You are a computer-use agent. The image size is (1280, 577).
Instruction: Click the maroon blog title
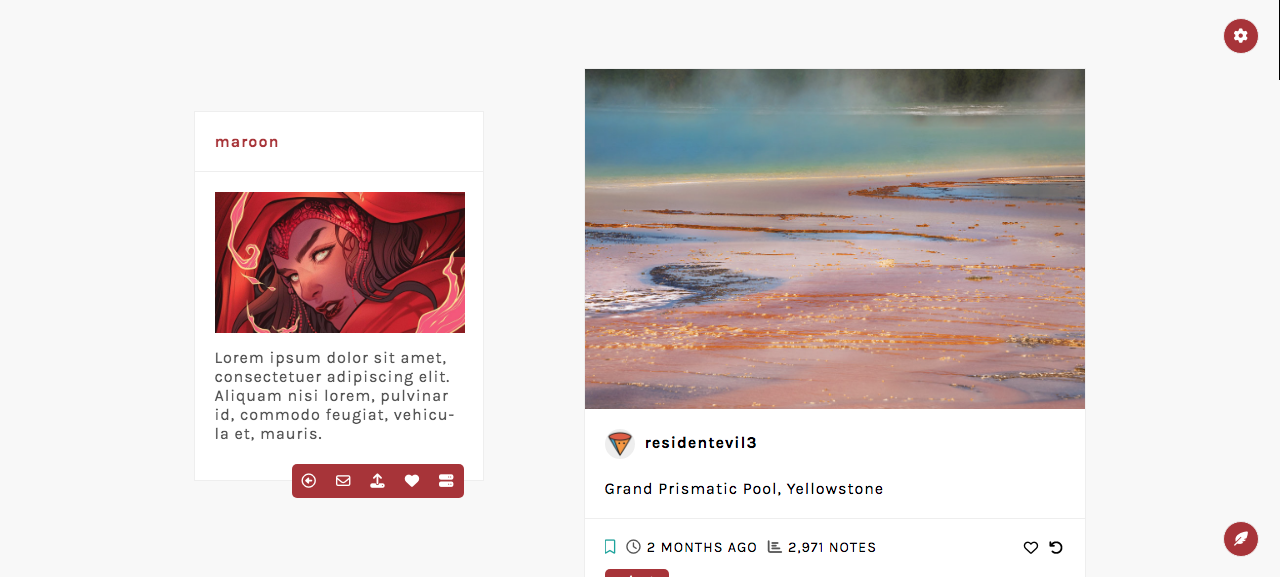pyautogui.click(x=247, y=142)
